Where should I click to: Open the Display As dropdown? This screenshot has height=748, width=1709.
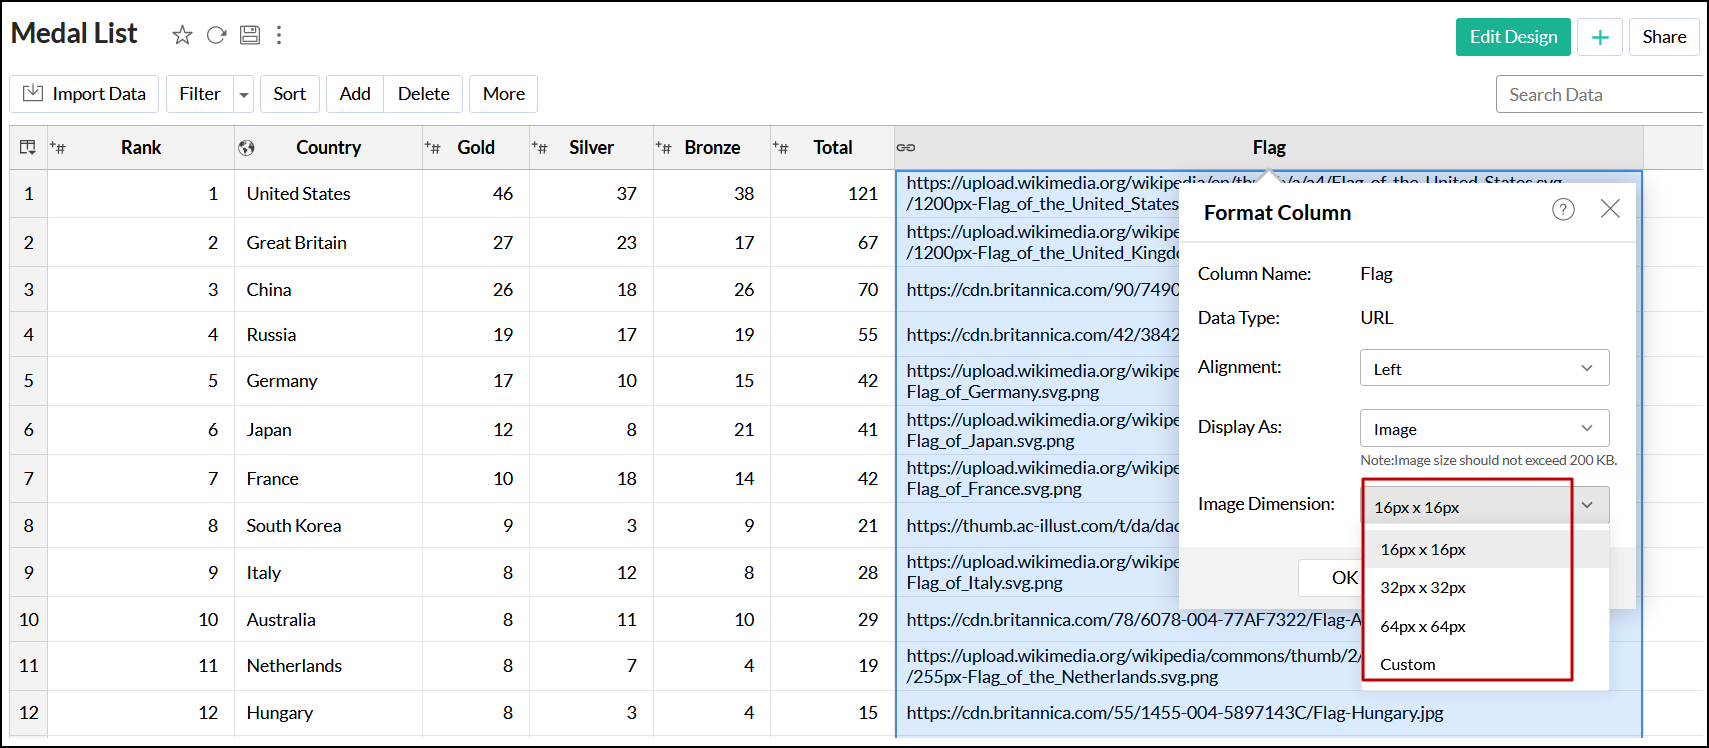[1484, 429]
